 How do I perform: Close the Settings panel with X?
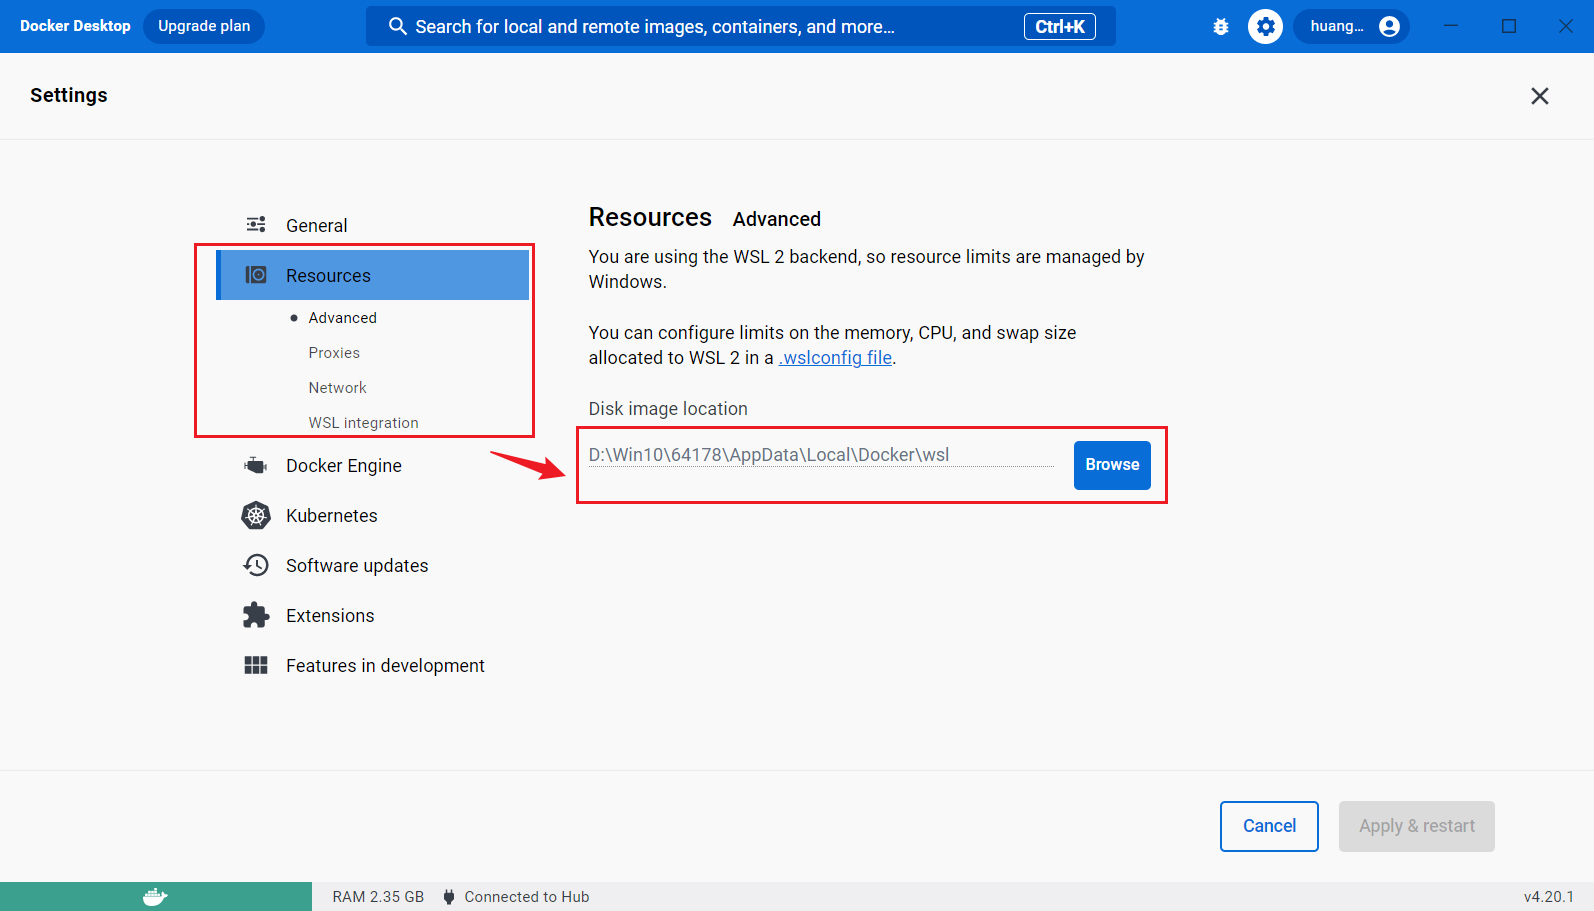1539,95
